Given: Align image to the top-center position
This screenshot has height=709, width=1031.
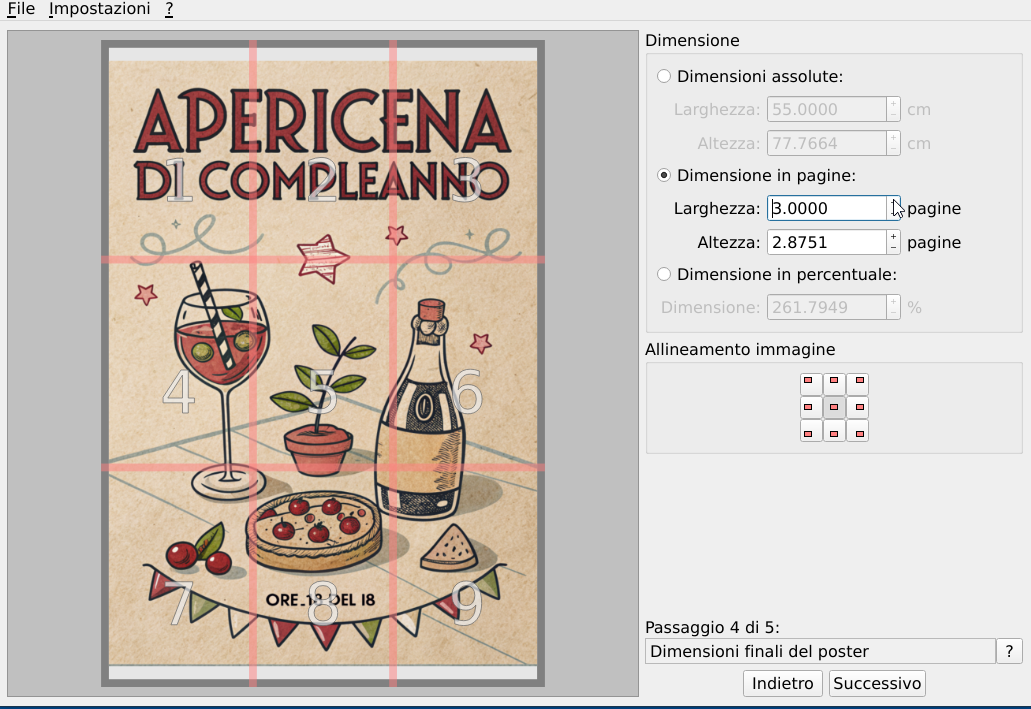Looking at the screenshot, I should point(833,383).
